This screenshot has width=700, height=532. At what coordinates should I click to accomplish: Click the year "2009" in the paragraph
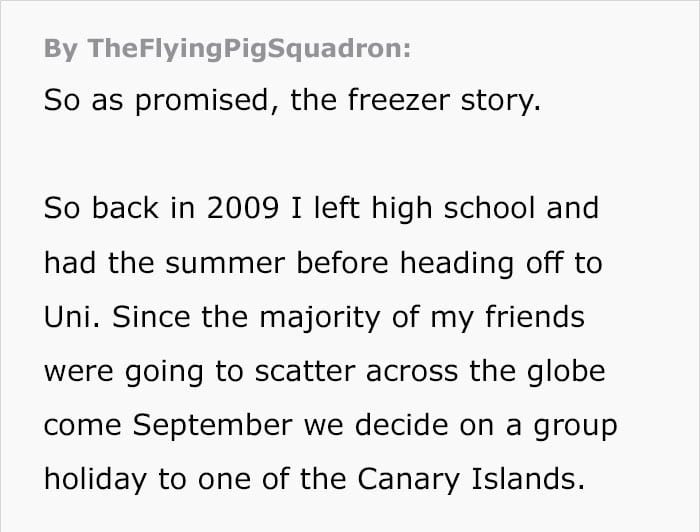coord(243,208)
